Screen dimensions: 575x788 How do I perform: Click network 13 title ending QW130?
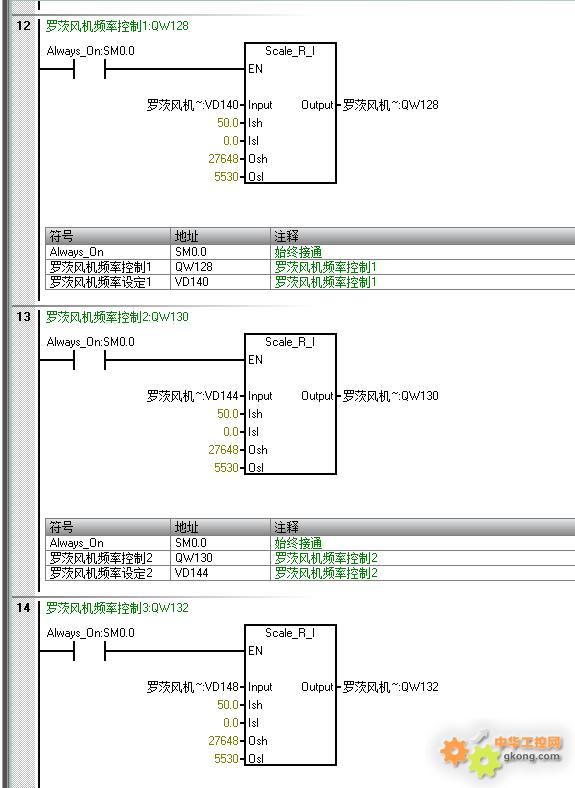click(x=117, y=317)
